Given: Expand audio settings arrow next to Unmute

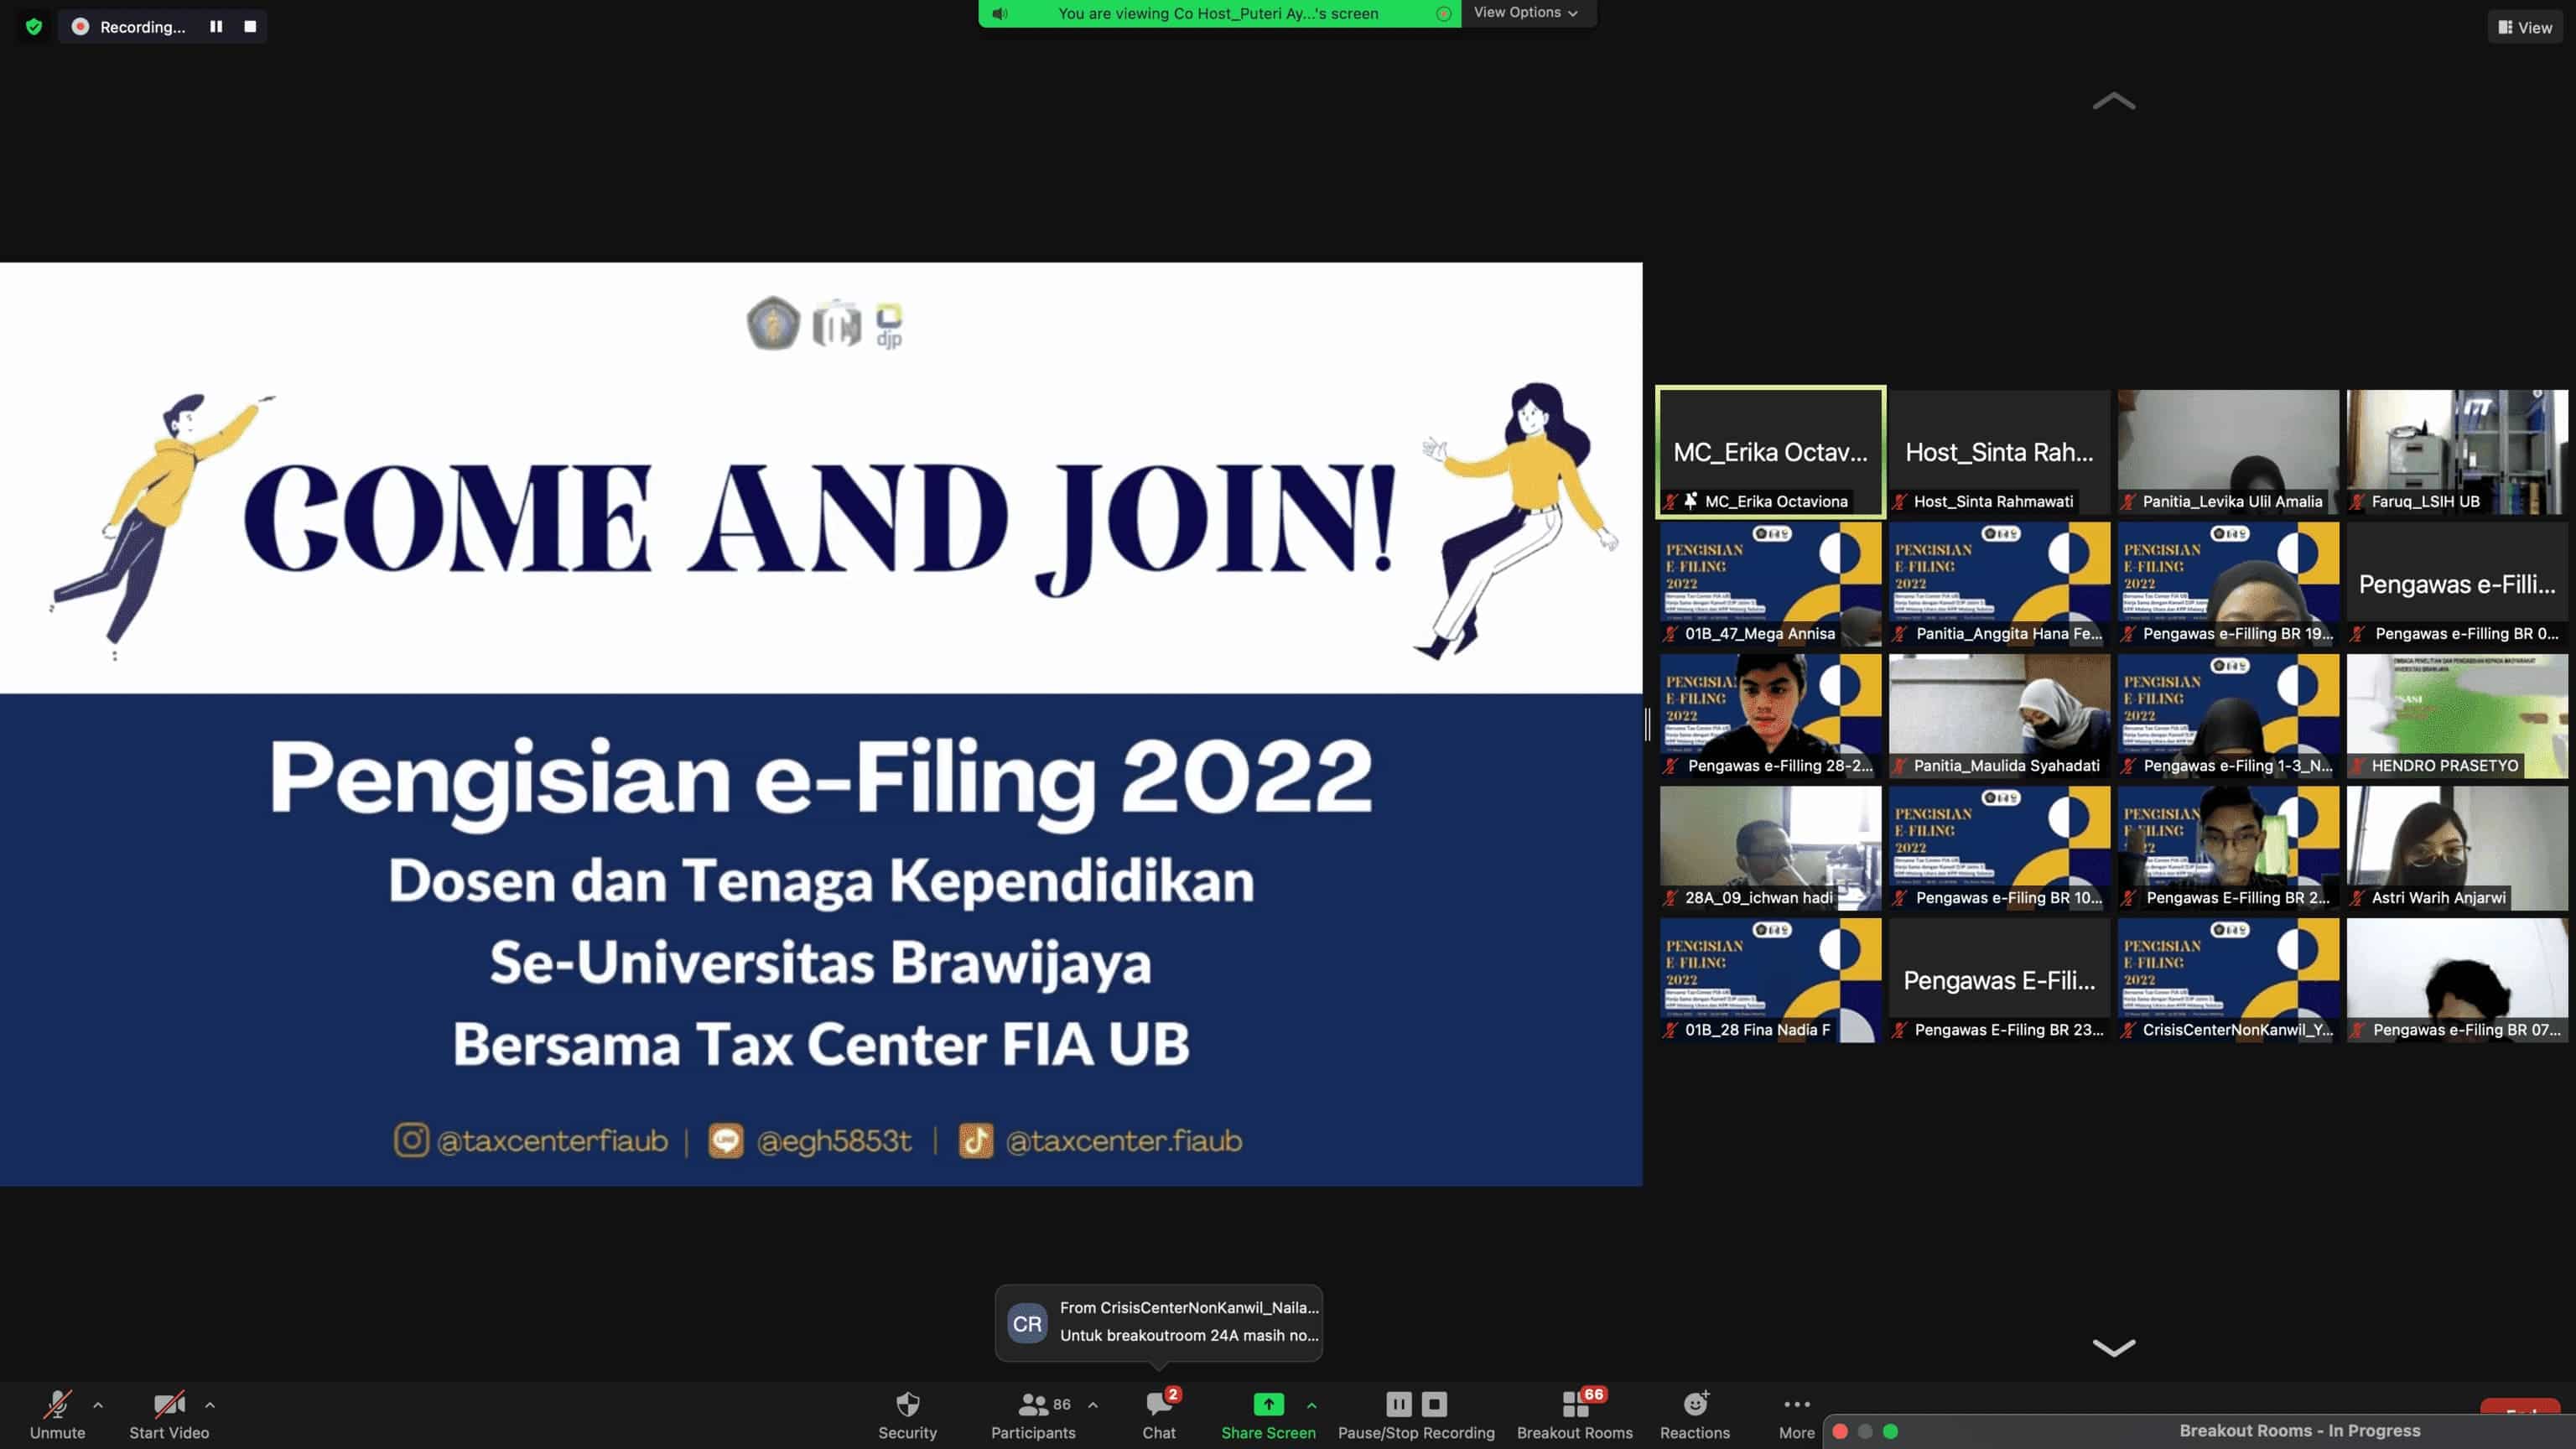Looking at the screenshot, I should point(98,1405).
